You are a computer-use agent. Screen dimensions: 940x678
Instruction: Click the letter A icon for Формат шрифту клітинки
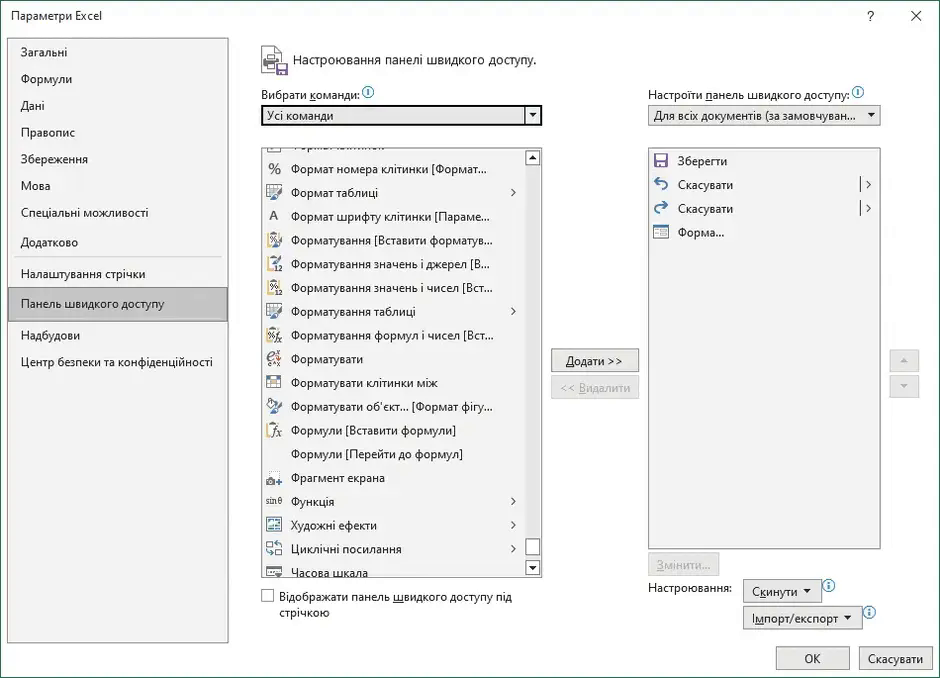tap(274, 216)
